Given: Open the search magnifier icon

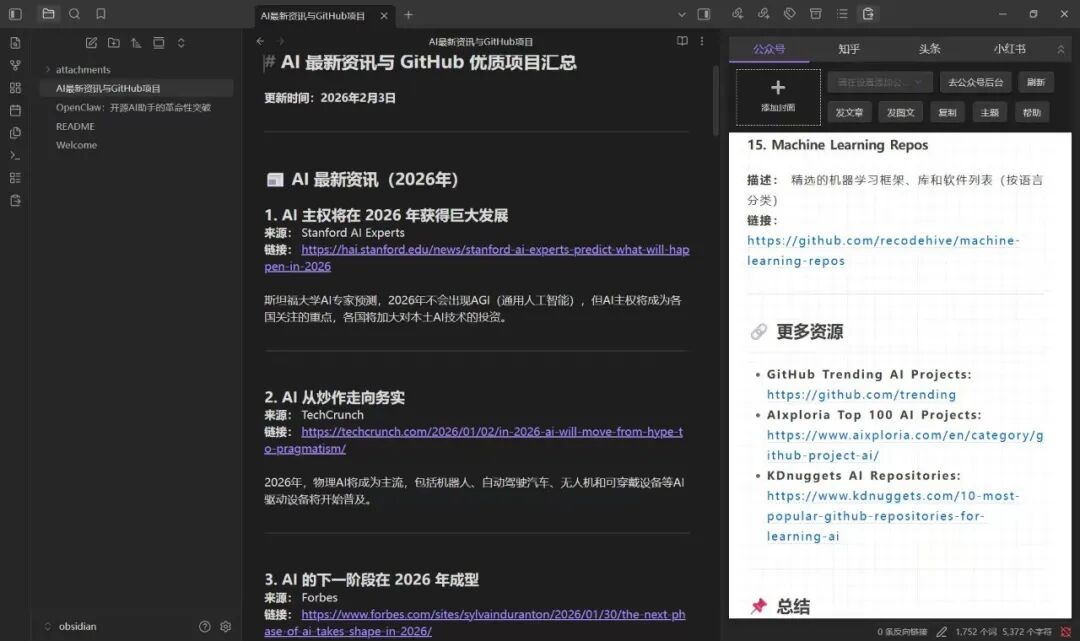Looking at the screenshot, I should [75, 14].
